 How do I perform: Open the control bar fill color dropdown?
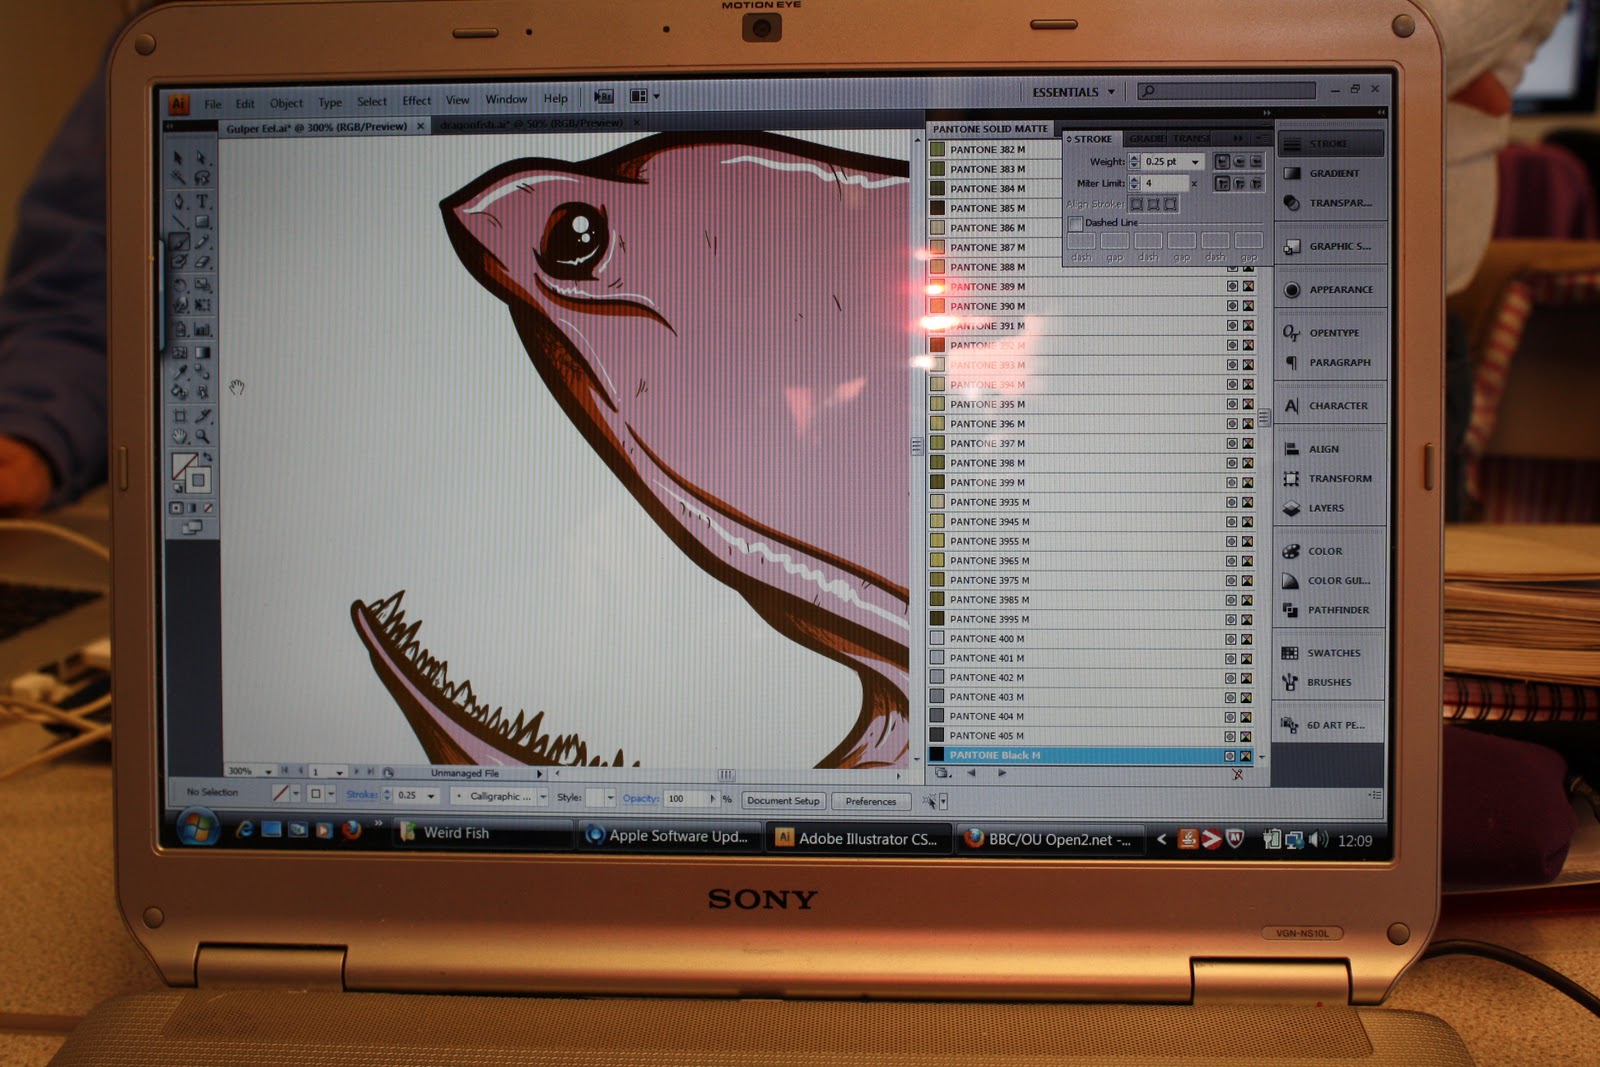click(x=295, y=794)
